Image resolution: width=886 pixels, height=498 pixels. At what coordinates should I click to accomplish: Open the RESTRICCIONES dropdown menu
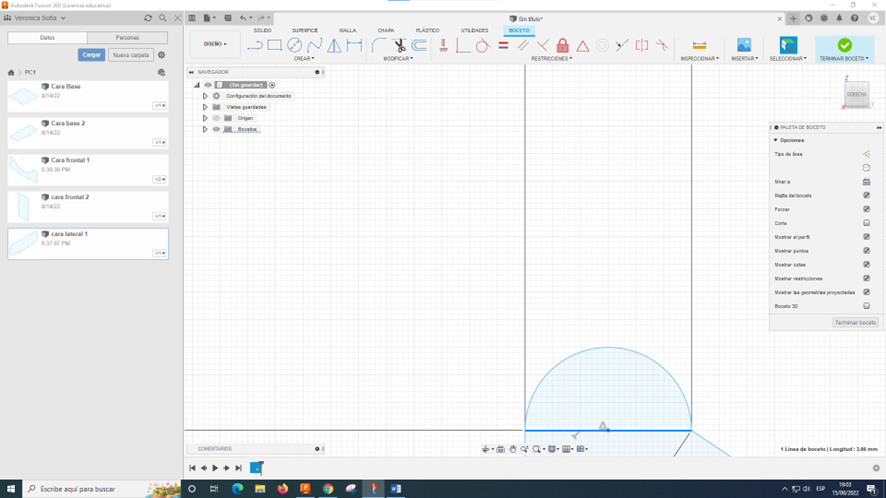click(551, 58)
